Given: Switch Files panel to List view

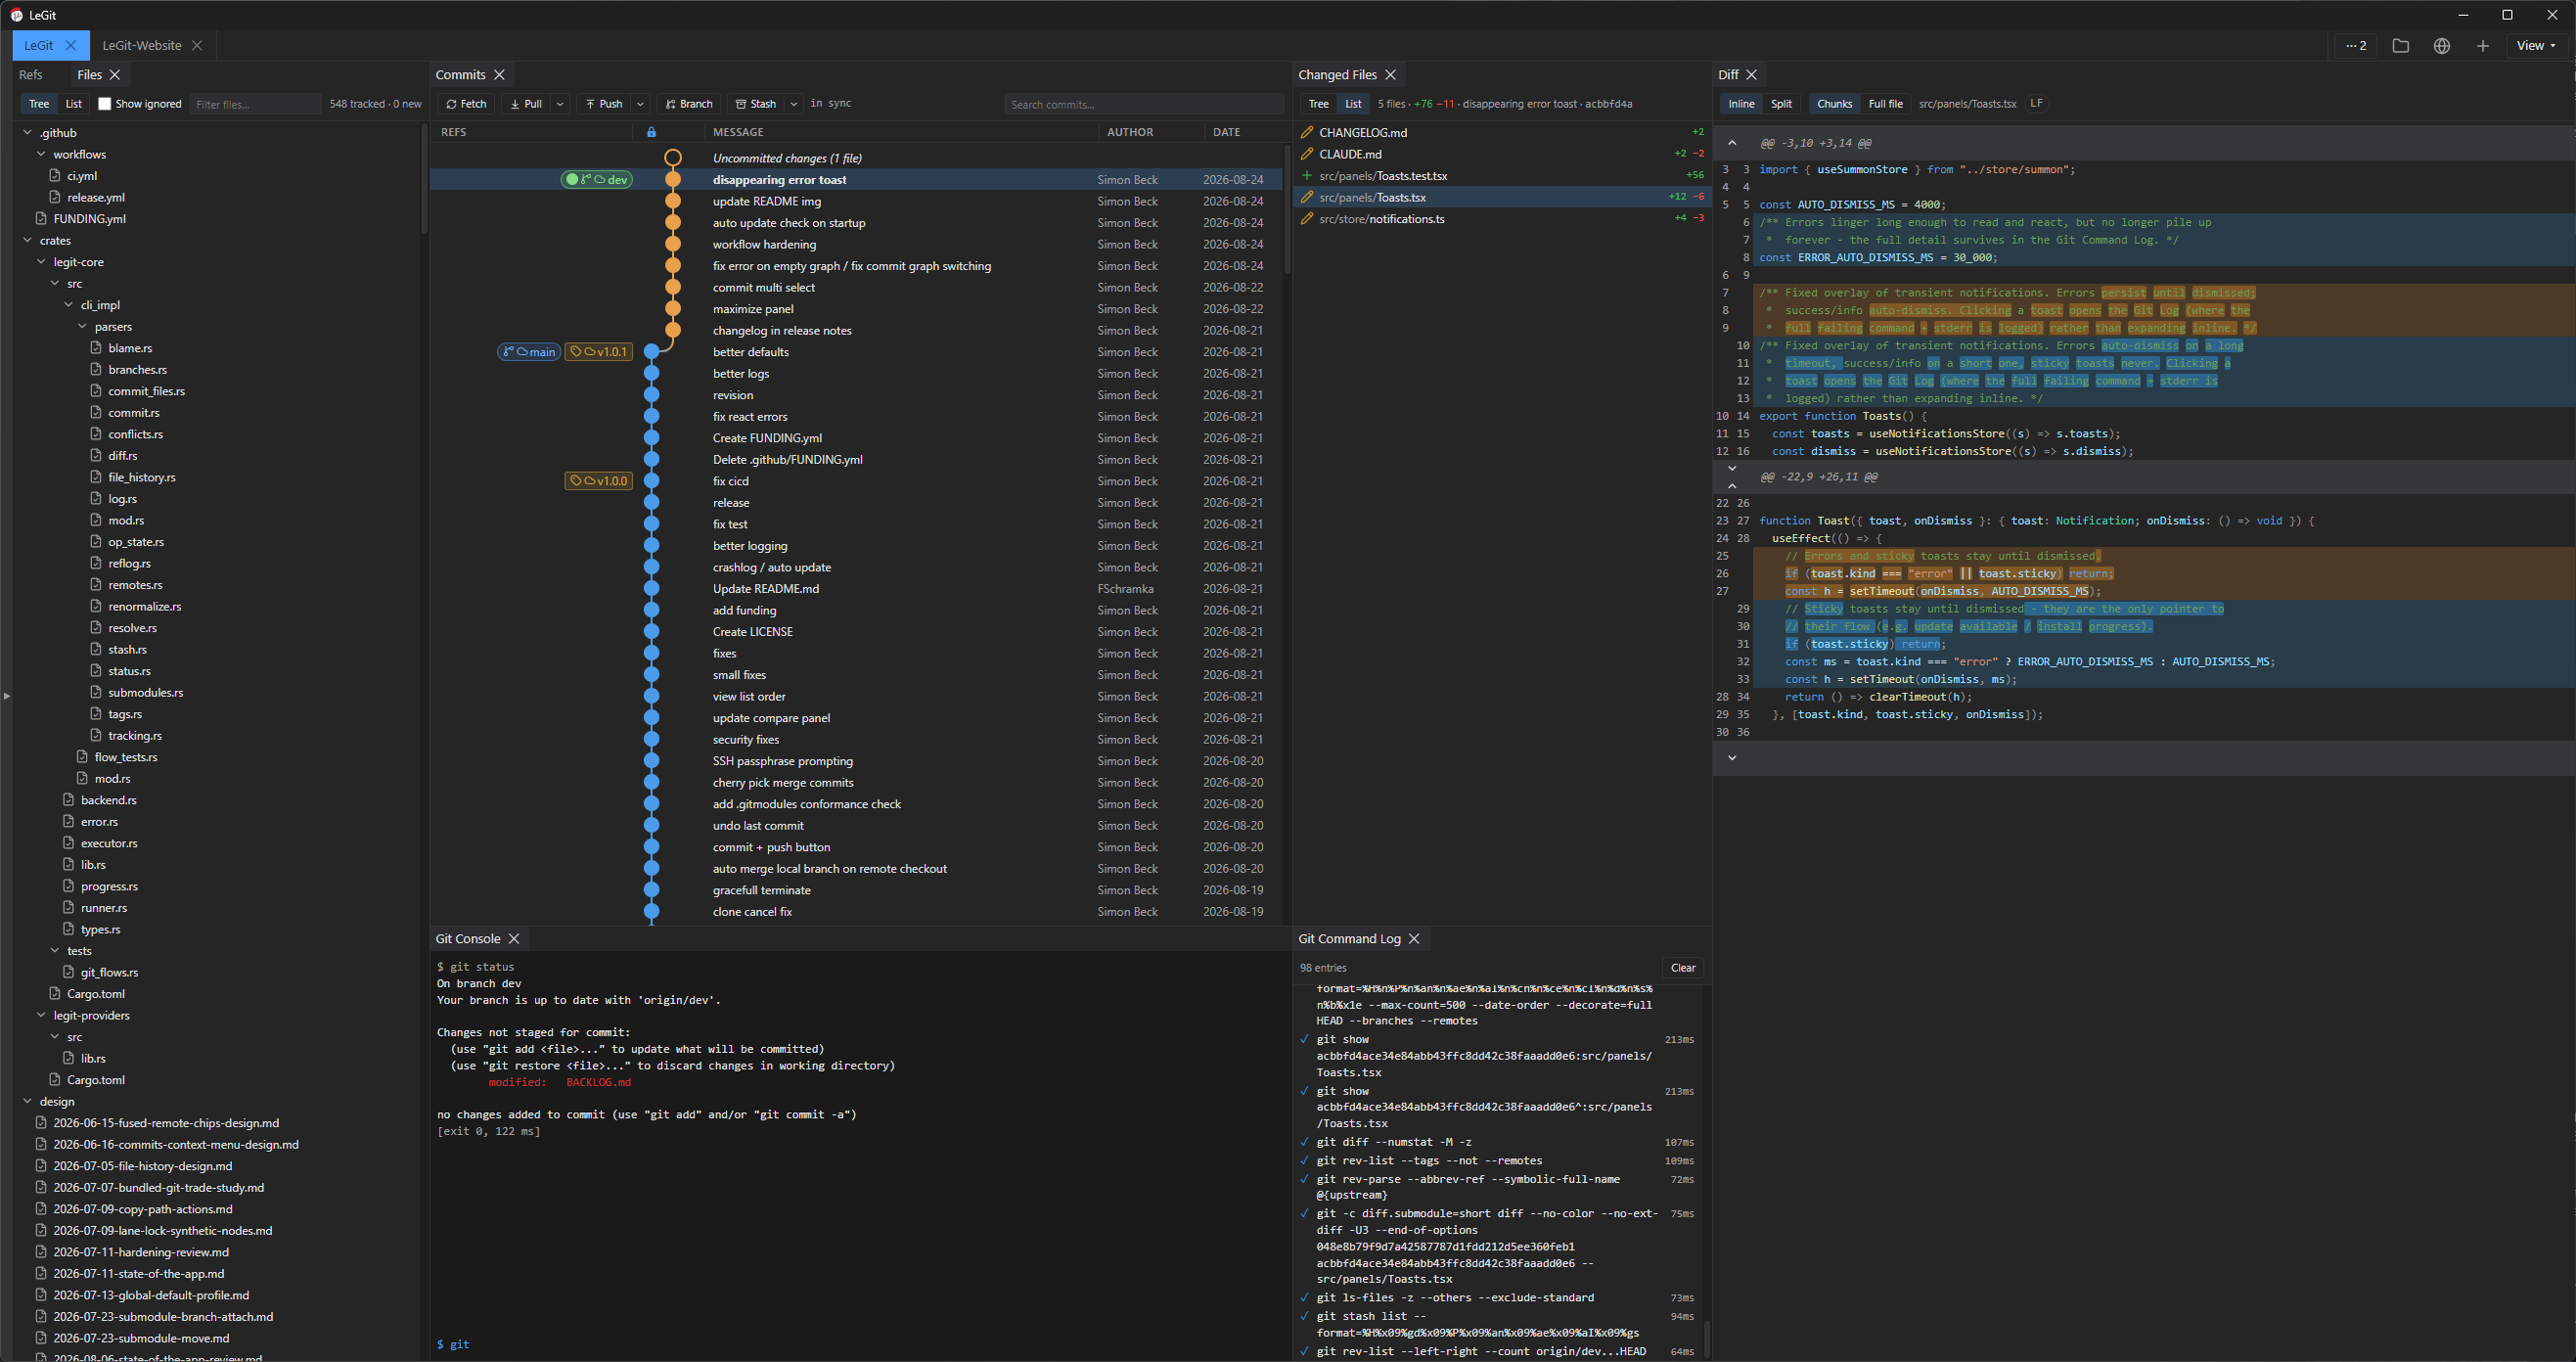Looking at the screenshot, I should click(x=74, y=104).
